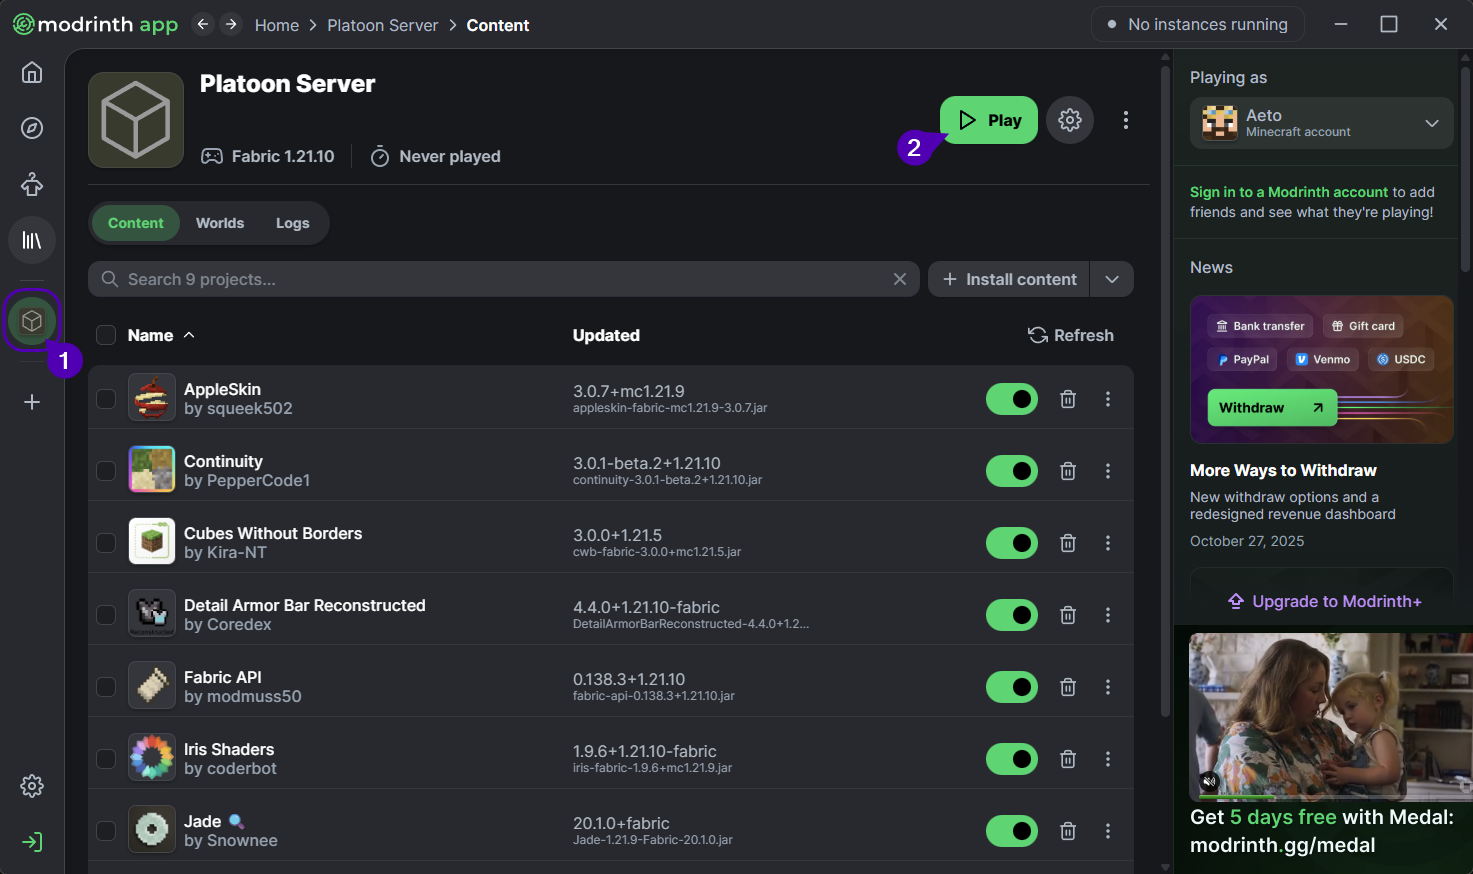Toggle off Iris Shaders mod
This screenshot has height=874, width=1473.
(1012, 759)
